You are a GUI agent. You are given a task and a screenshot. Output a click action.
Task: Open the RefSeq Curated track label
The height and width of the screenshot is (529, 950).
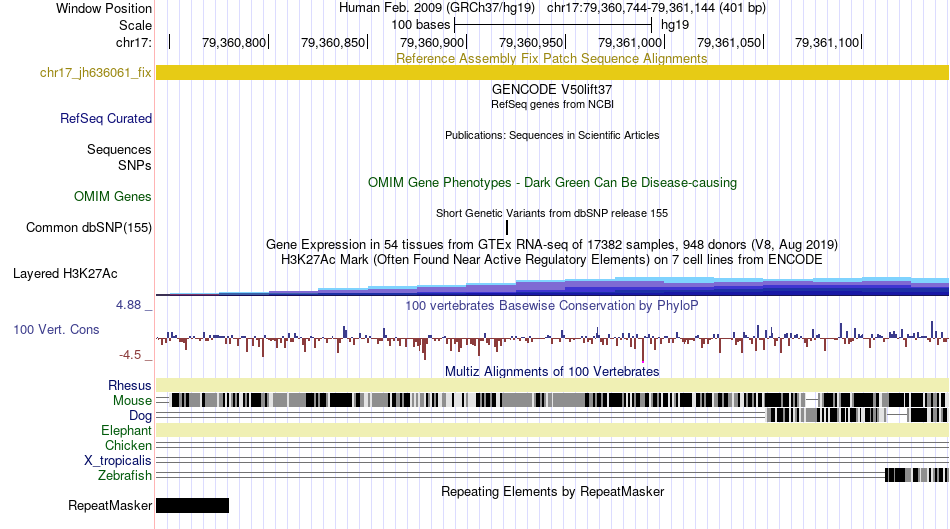(106, 119)
